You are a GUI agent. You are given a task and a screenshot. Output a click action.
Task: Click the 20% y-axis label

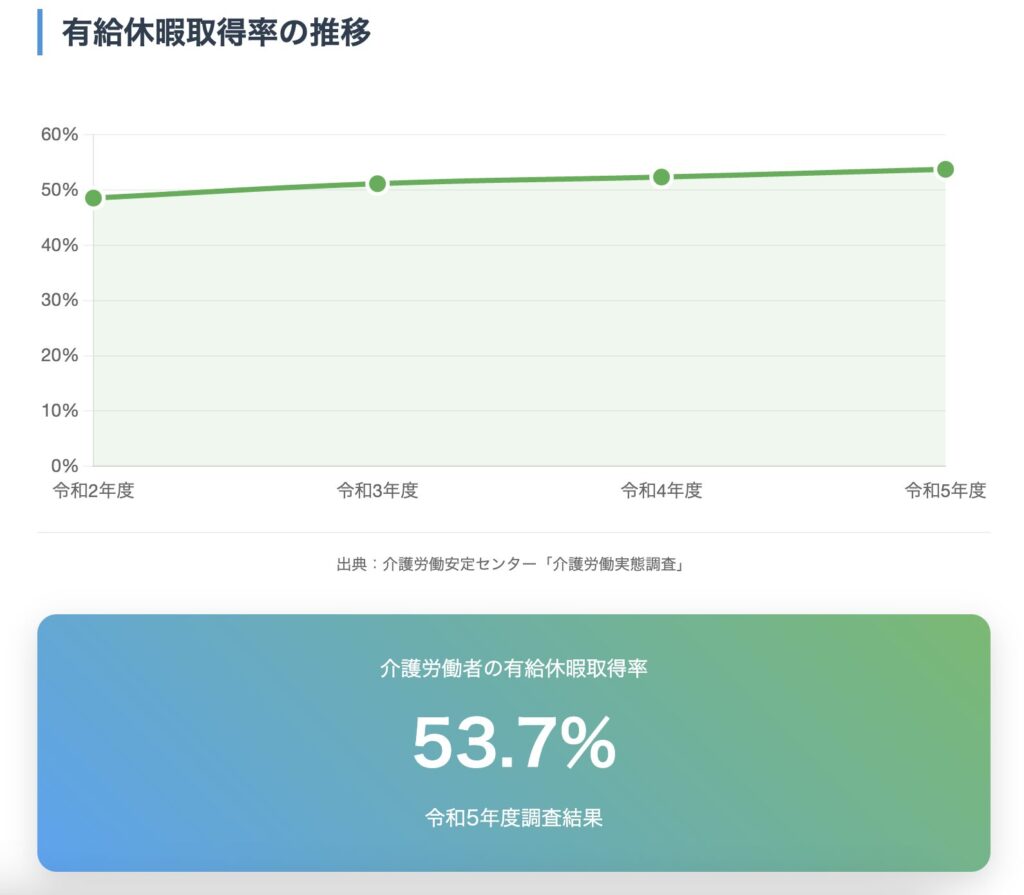59,355
